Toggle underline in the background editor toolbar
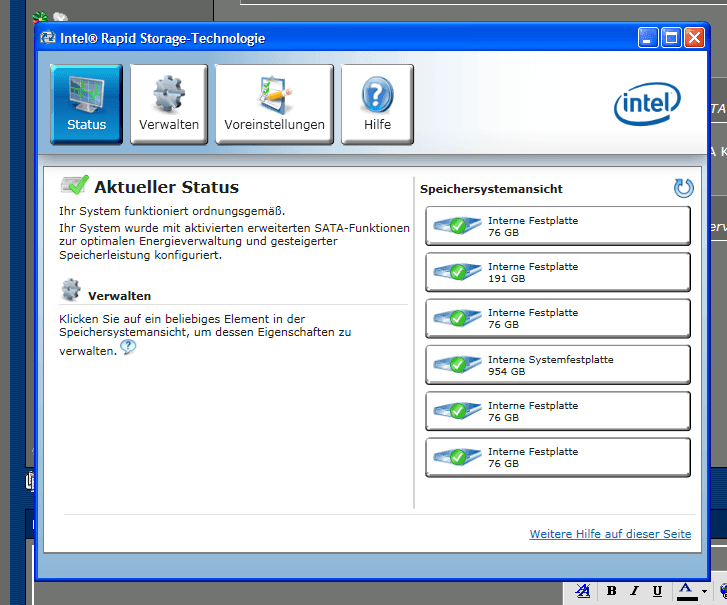 (x=657, y=591)
